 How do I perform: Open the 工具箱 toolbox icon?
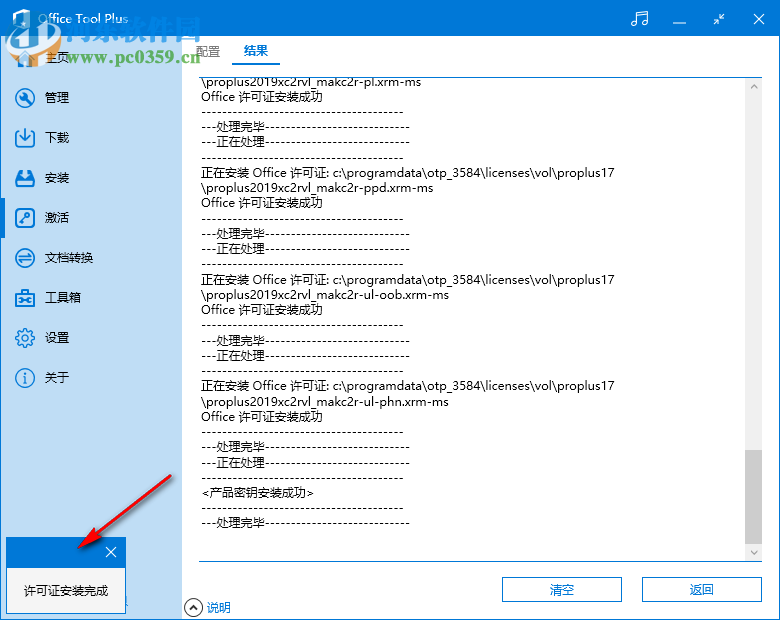pyautogui.click(x=24, y=298)
